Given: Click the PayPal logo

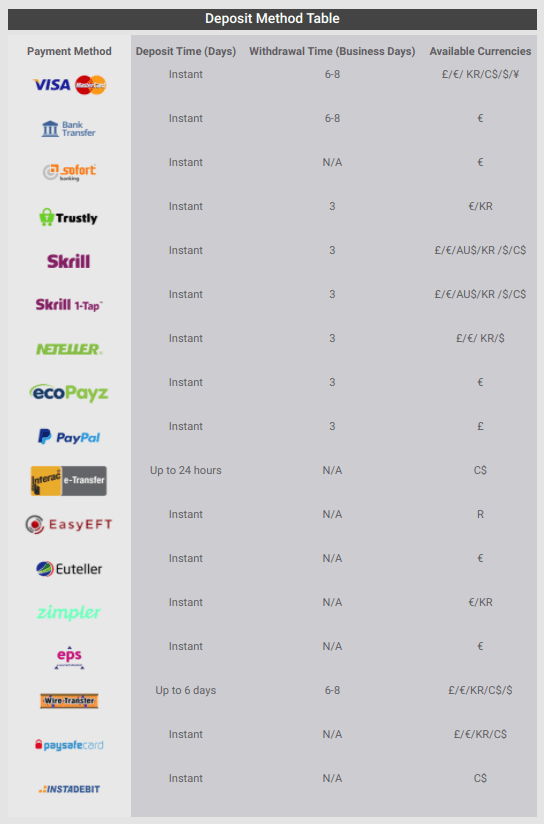Looking at the screenshot, I should [69, 437].
